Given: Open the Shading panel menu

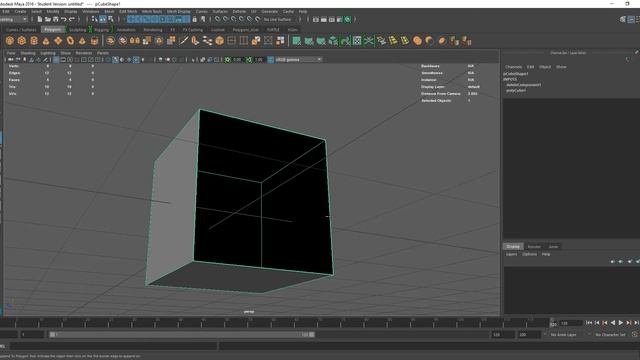Looking at the screenshot, I should click(x=28, y=53).
